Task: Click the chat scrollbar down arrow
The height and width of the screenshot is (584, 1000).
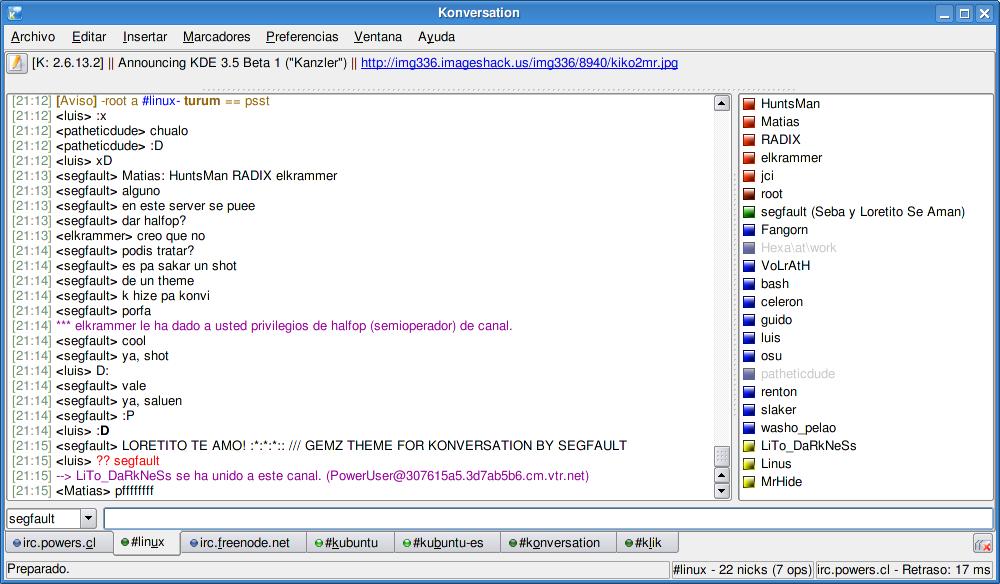Action: 721,490
